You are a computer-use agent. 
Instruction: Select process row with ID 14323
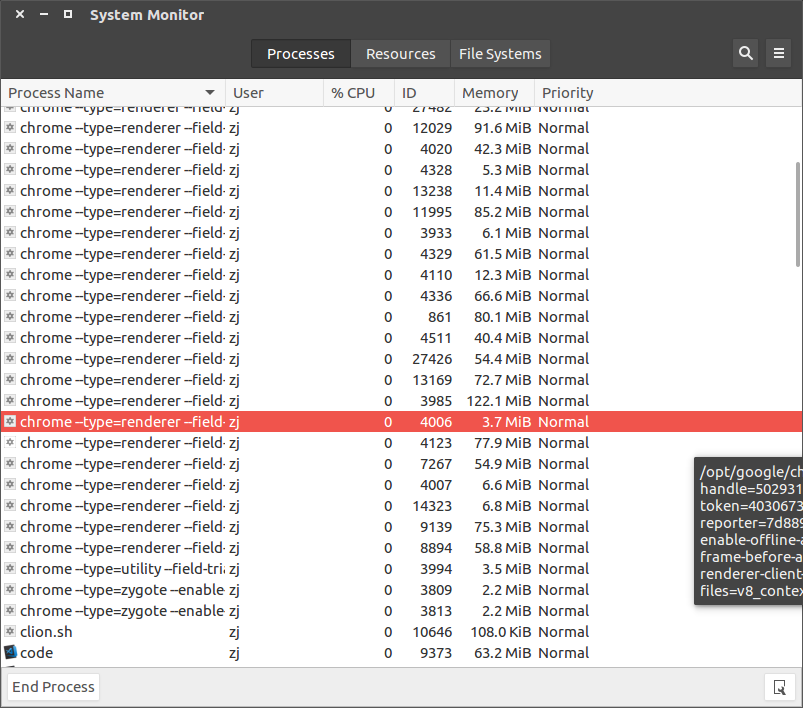(x=402, y=506)
